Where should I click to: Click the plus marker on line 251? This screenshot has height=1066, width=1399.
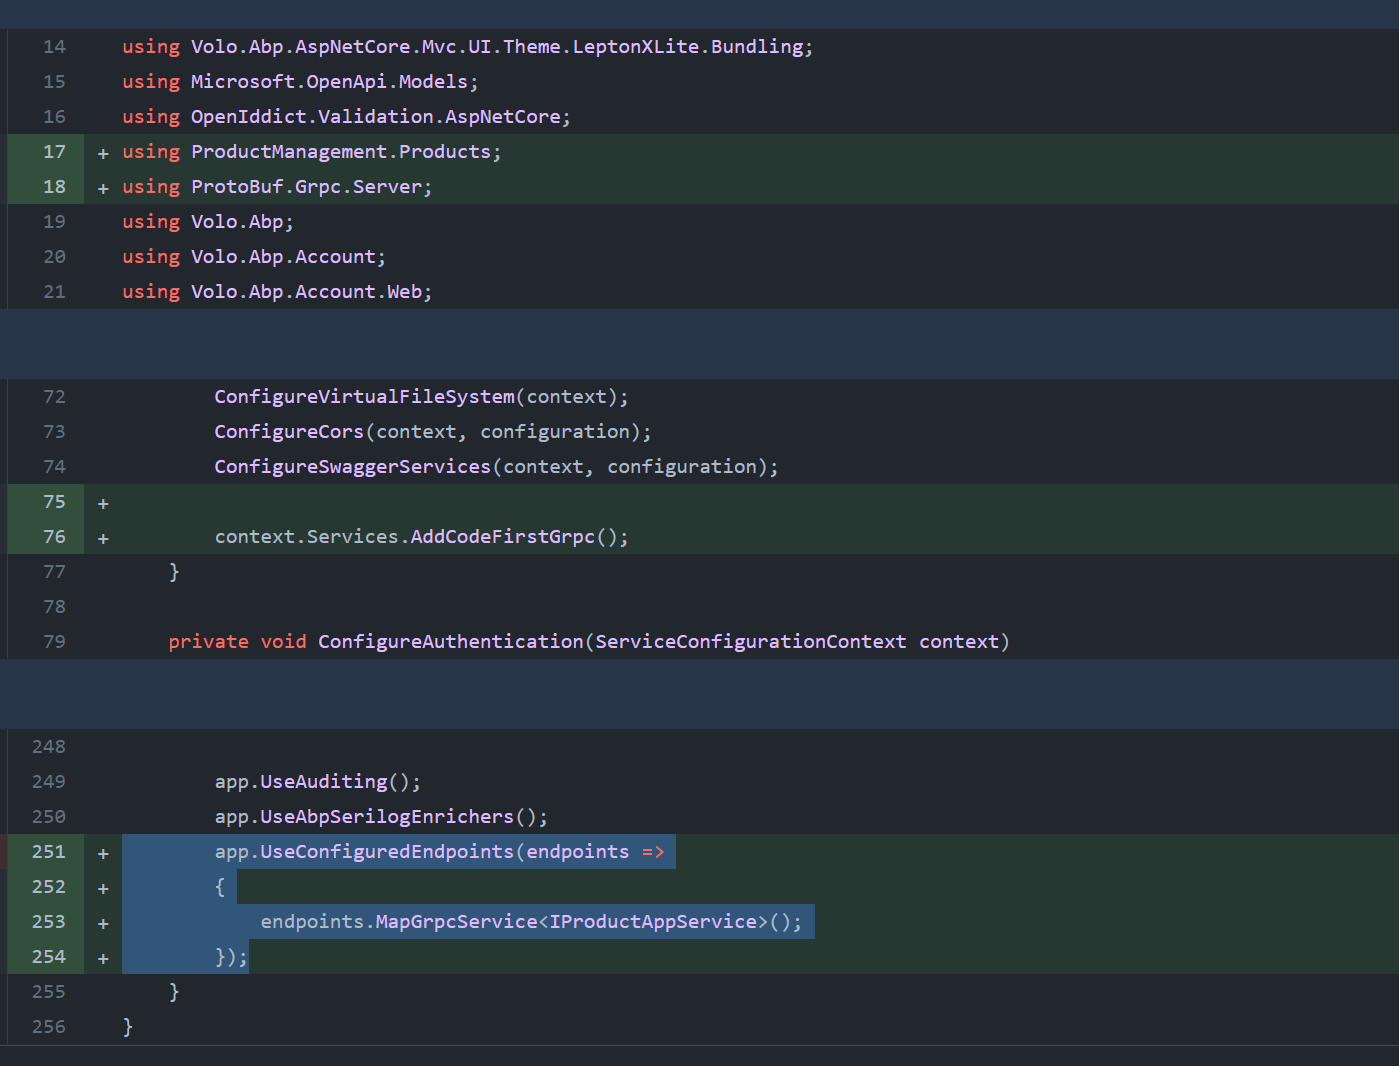tap(103, 853)
